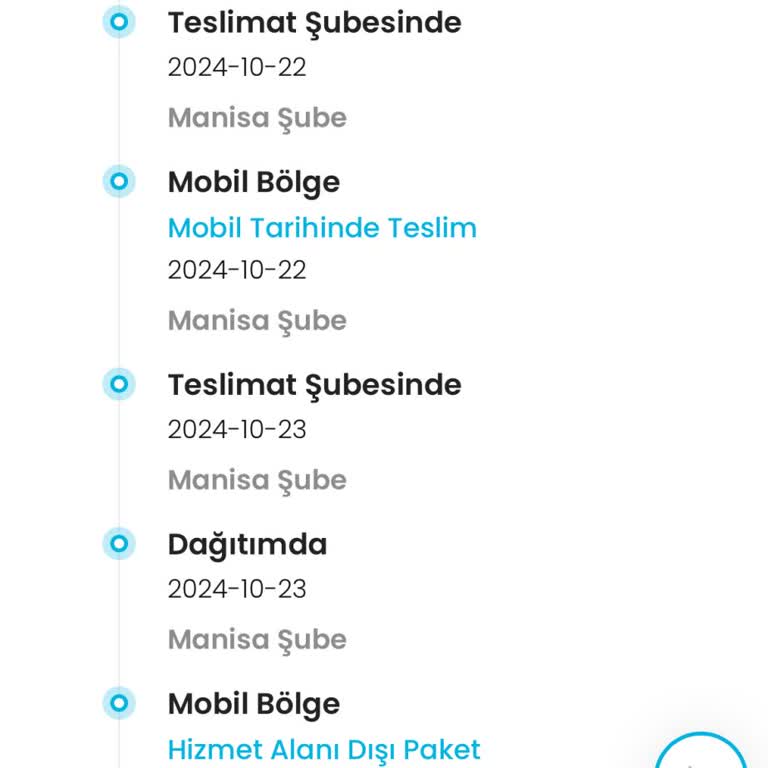Select the timeline circle for Teslimat Şubesinde 2024-10-22
The width and height of the screenshot is (768, 768).
[x=119, y=22]
